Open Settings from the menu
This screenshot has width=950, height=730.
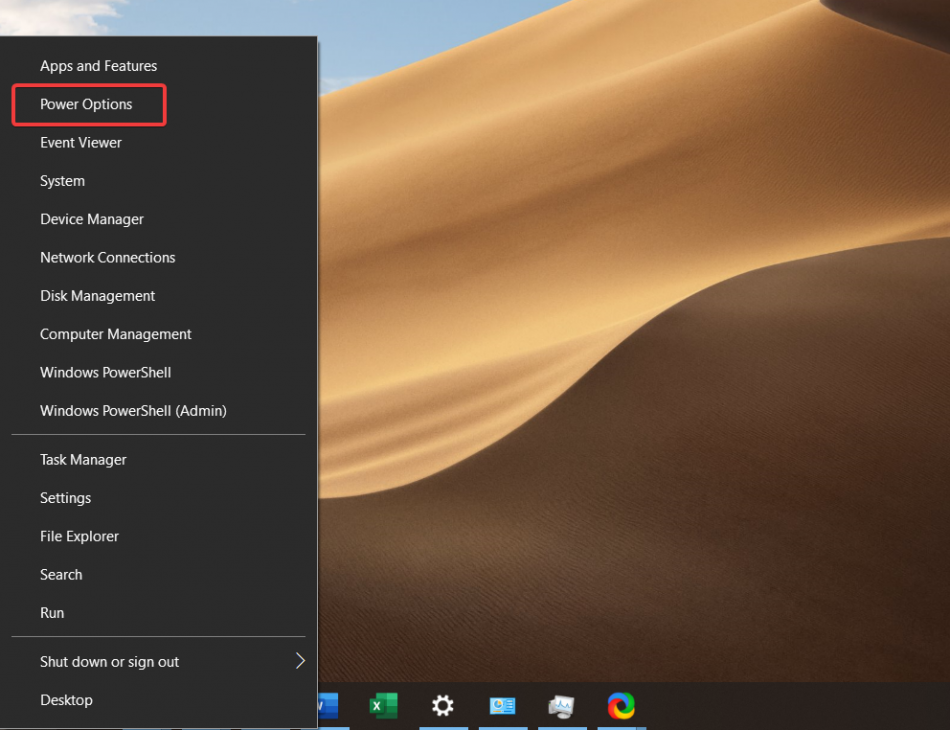tap(158, 497)
